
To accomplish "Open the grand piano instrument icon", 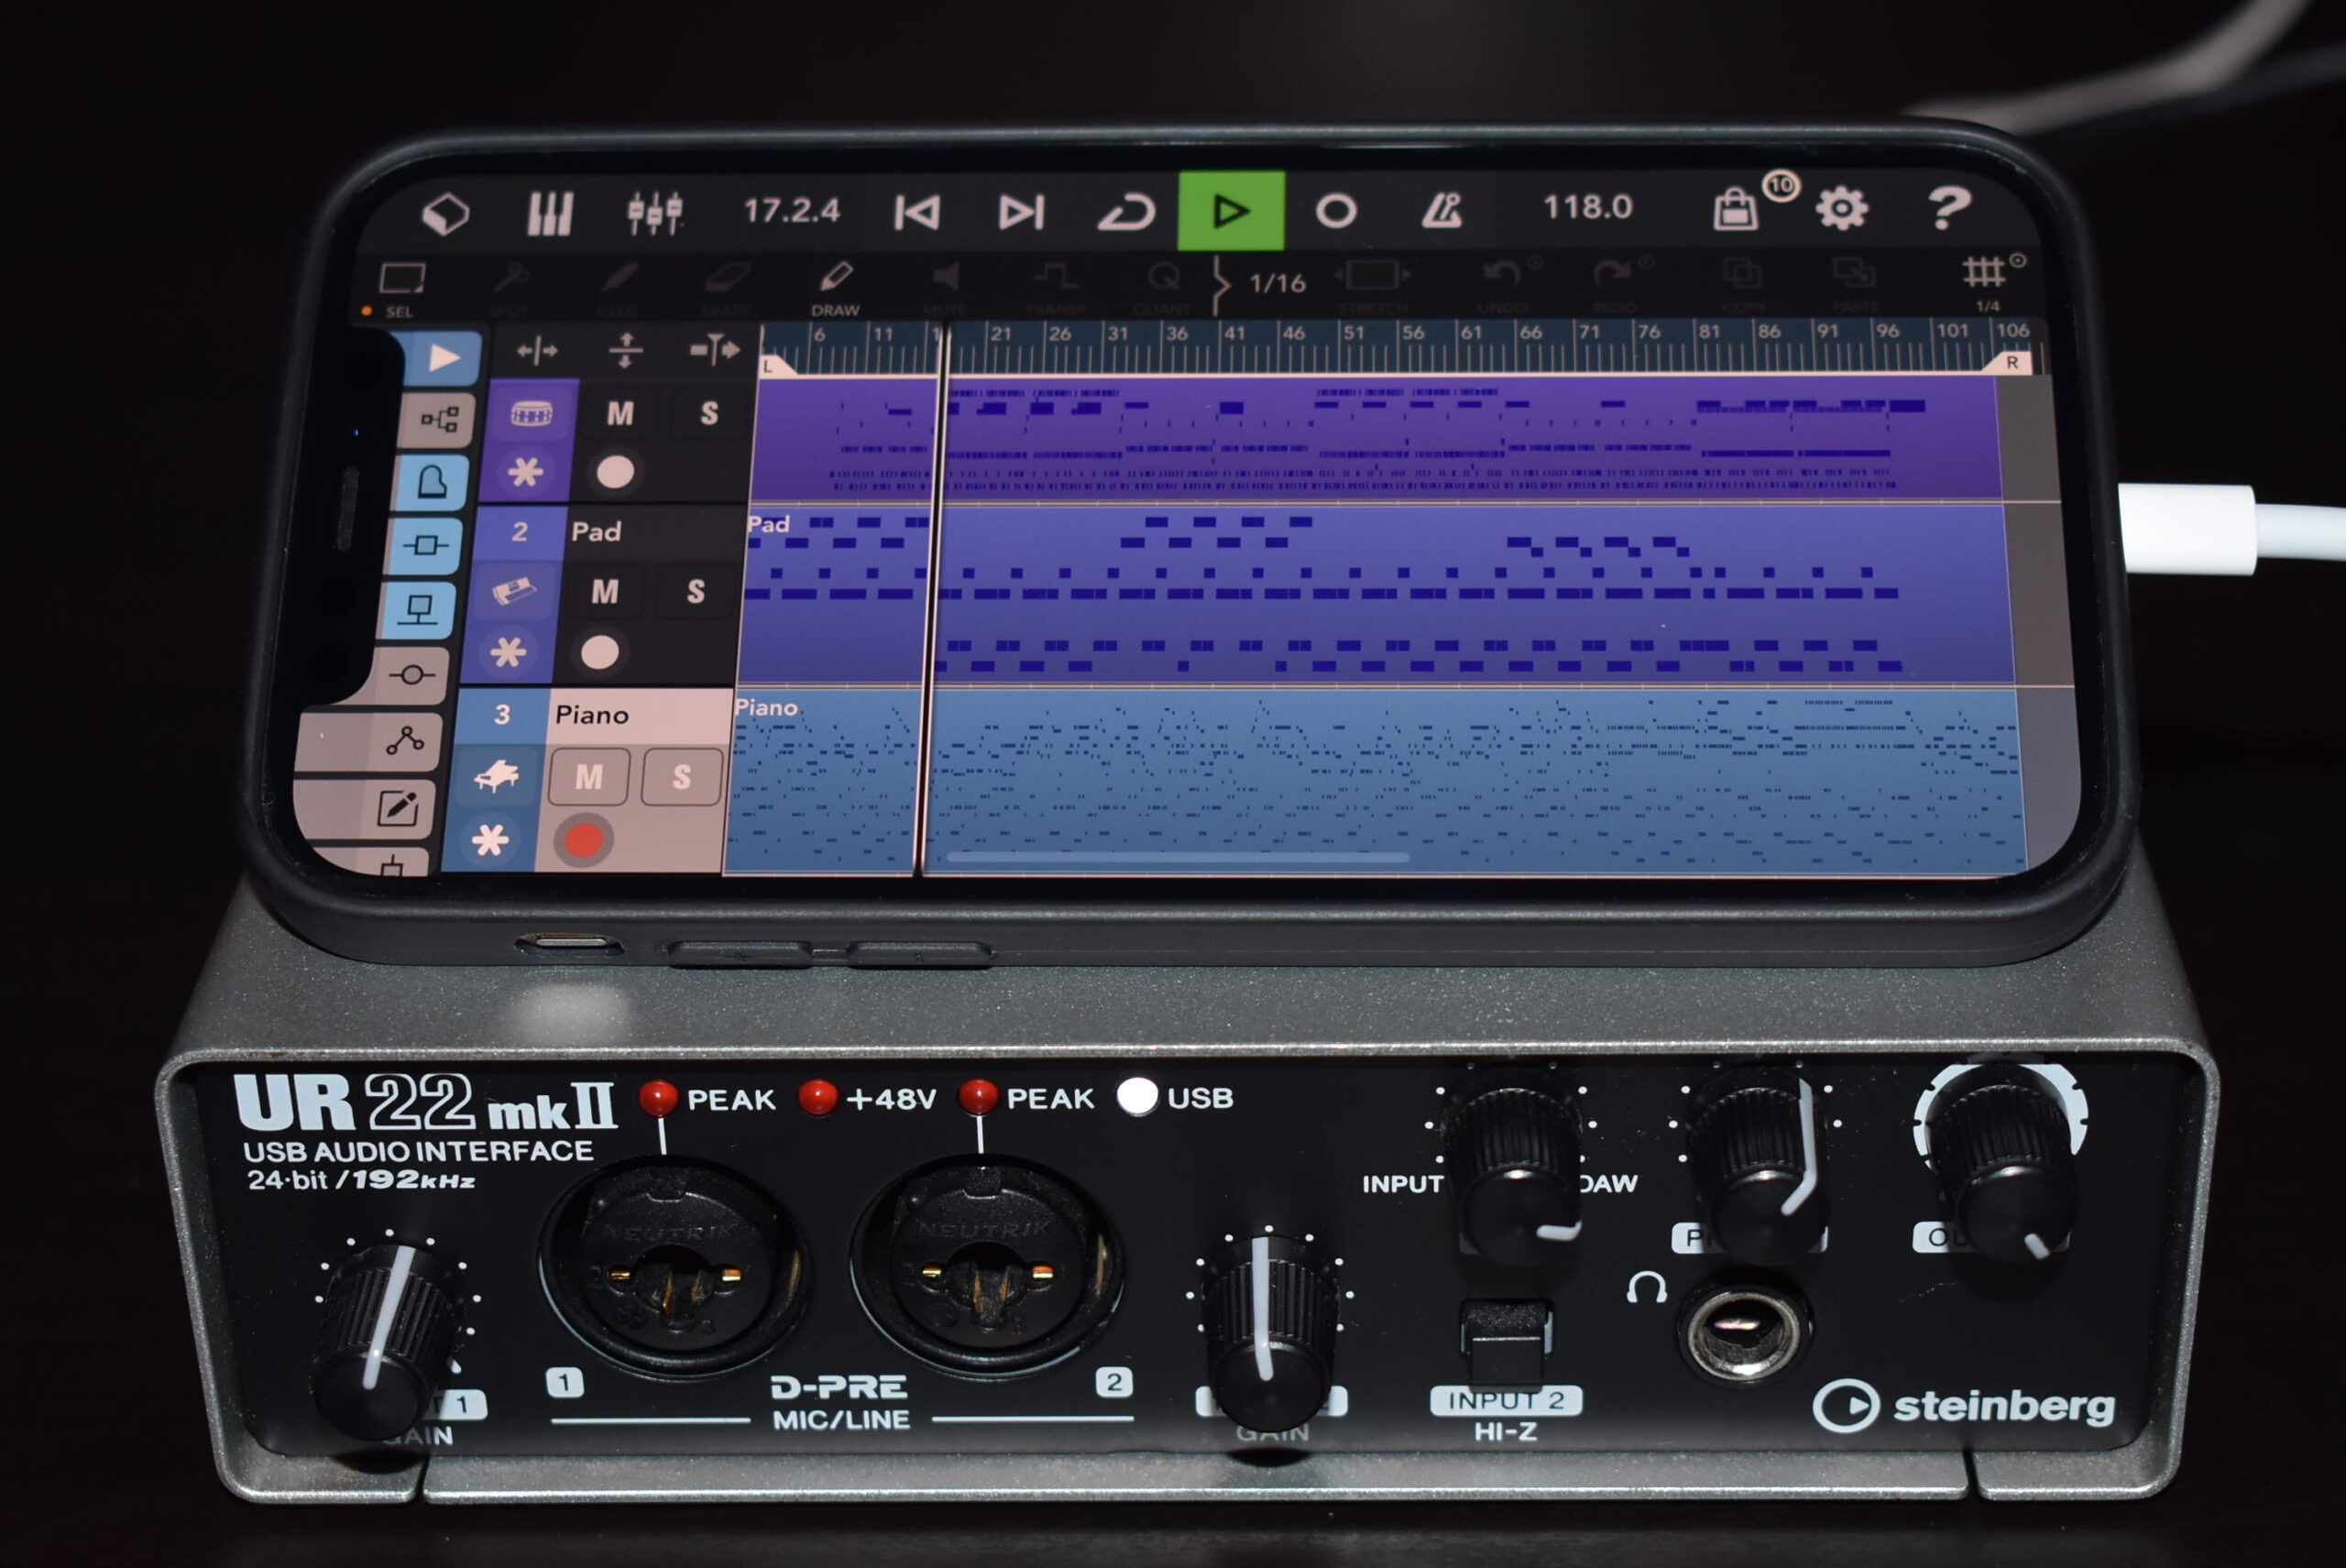I will click(x=496, y=776).
